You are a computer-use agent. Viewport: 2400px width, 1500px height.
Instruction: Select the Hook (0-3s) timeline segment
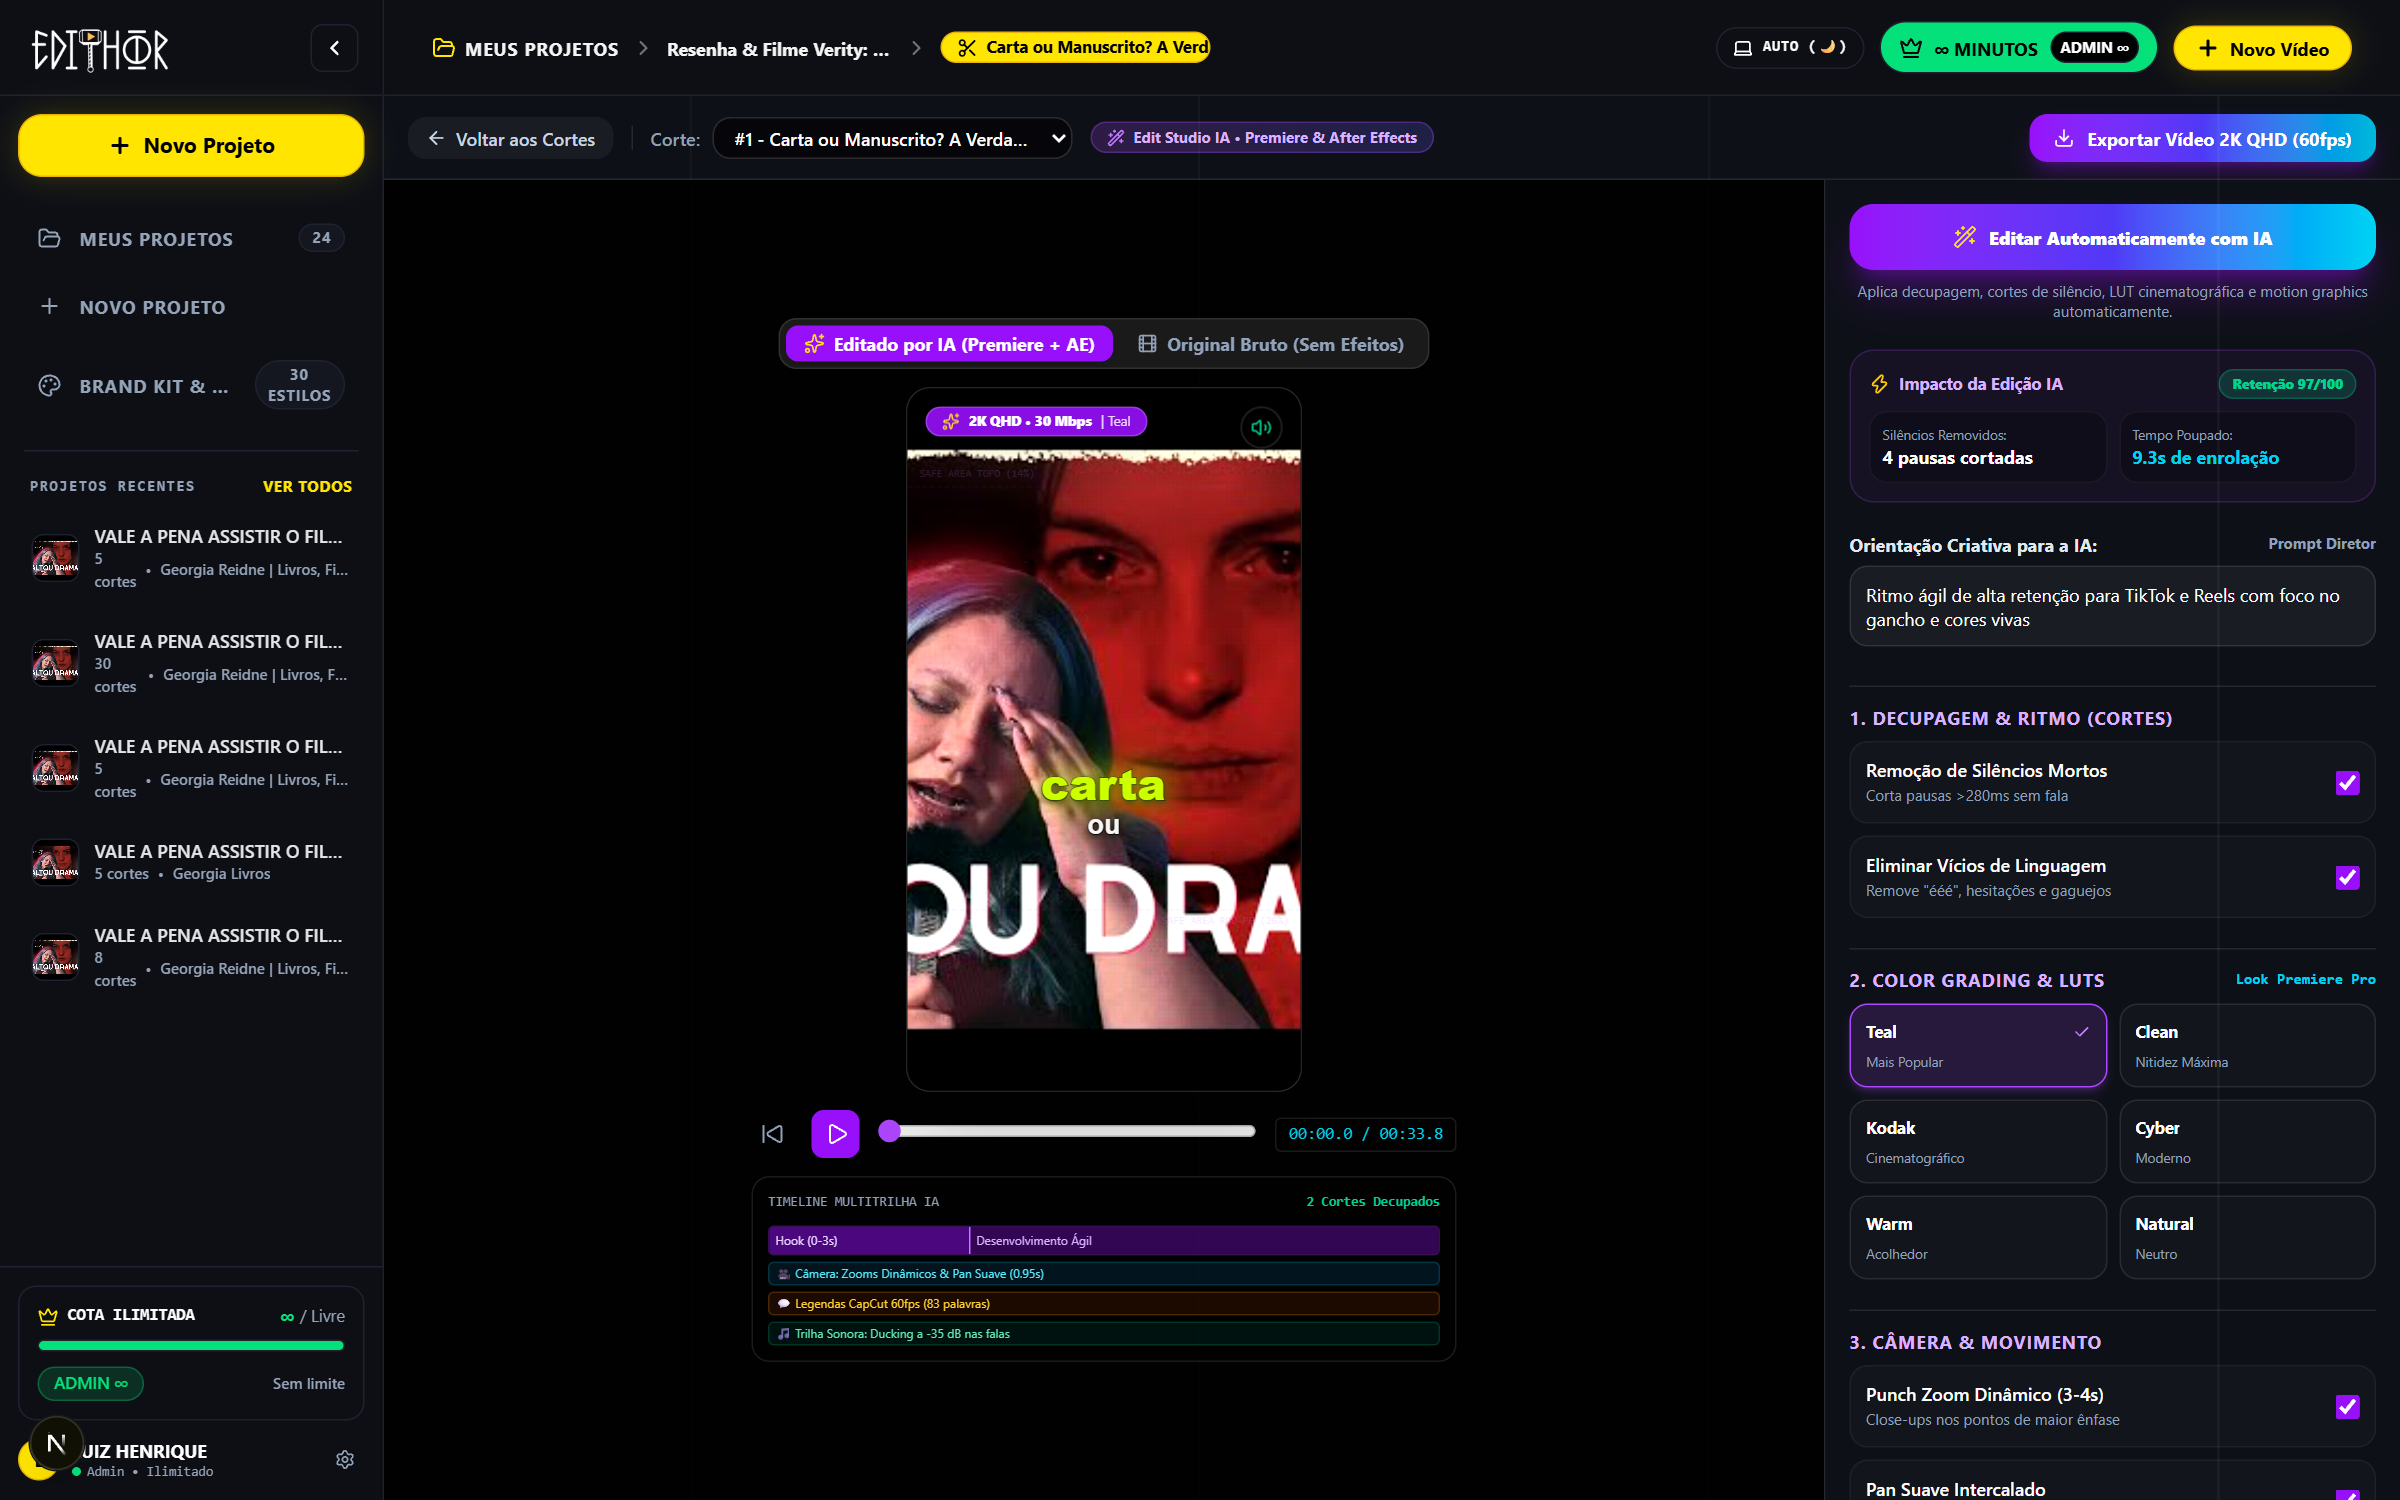(868, 1240)
